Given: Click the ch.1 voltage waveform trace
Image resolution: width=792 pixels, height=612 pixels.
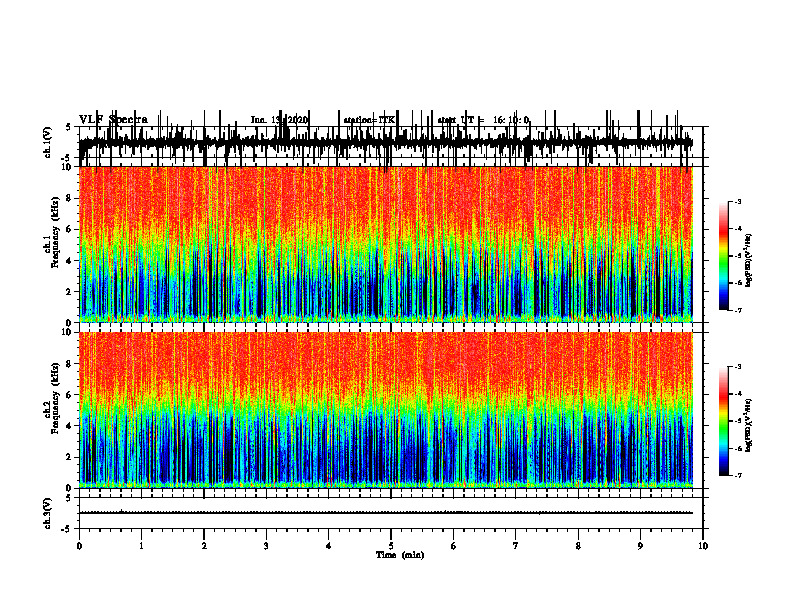Looking at the screenshot, I should 386,143.
